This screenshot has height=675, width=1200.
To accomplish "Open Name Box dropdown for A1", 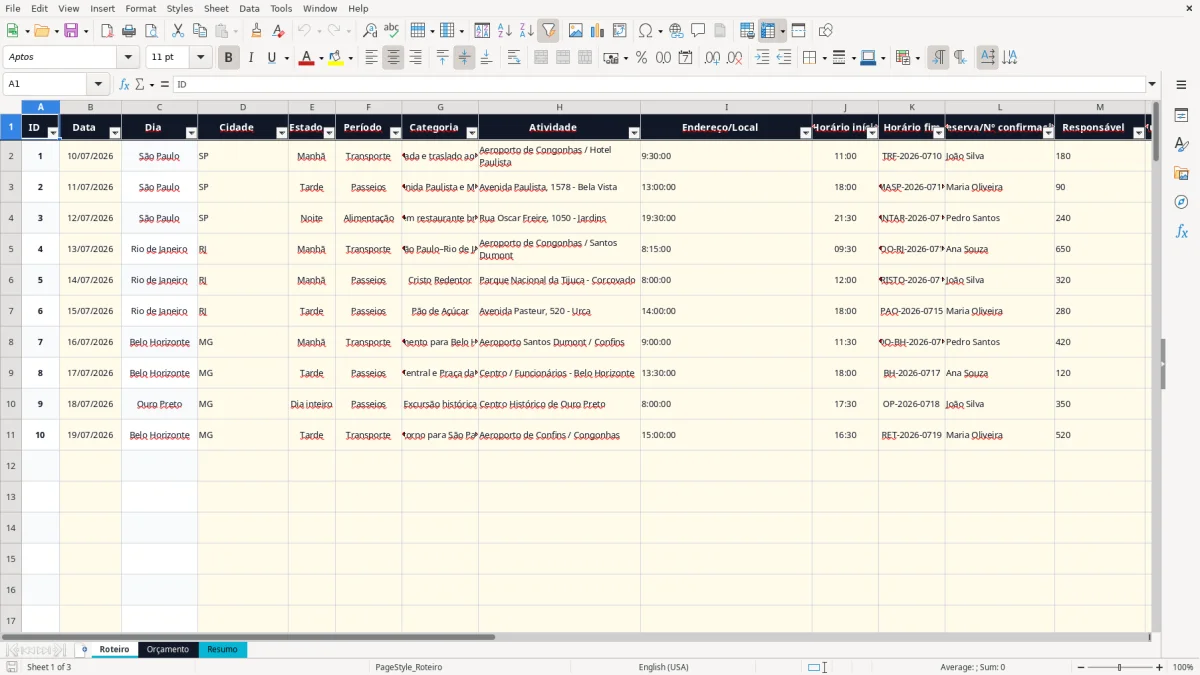I will click(x=98, y=84).
